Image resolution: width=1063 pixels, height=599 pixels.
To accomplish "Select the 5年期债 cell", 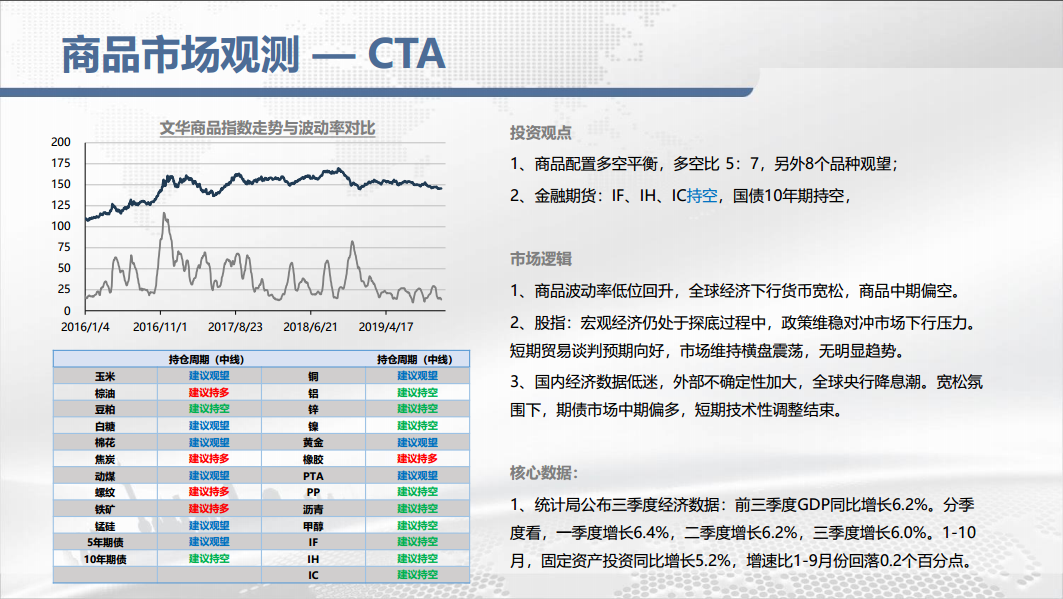I will click(105, 542).
